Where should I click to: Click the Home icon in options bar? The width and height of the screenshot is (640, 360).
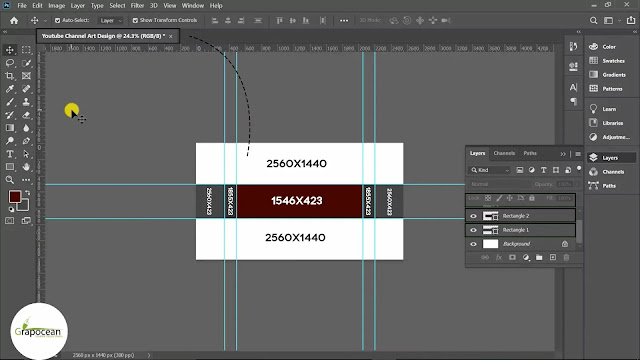click(14, 20)
